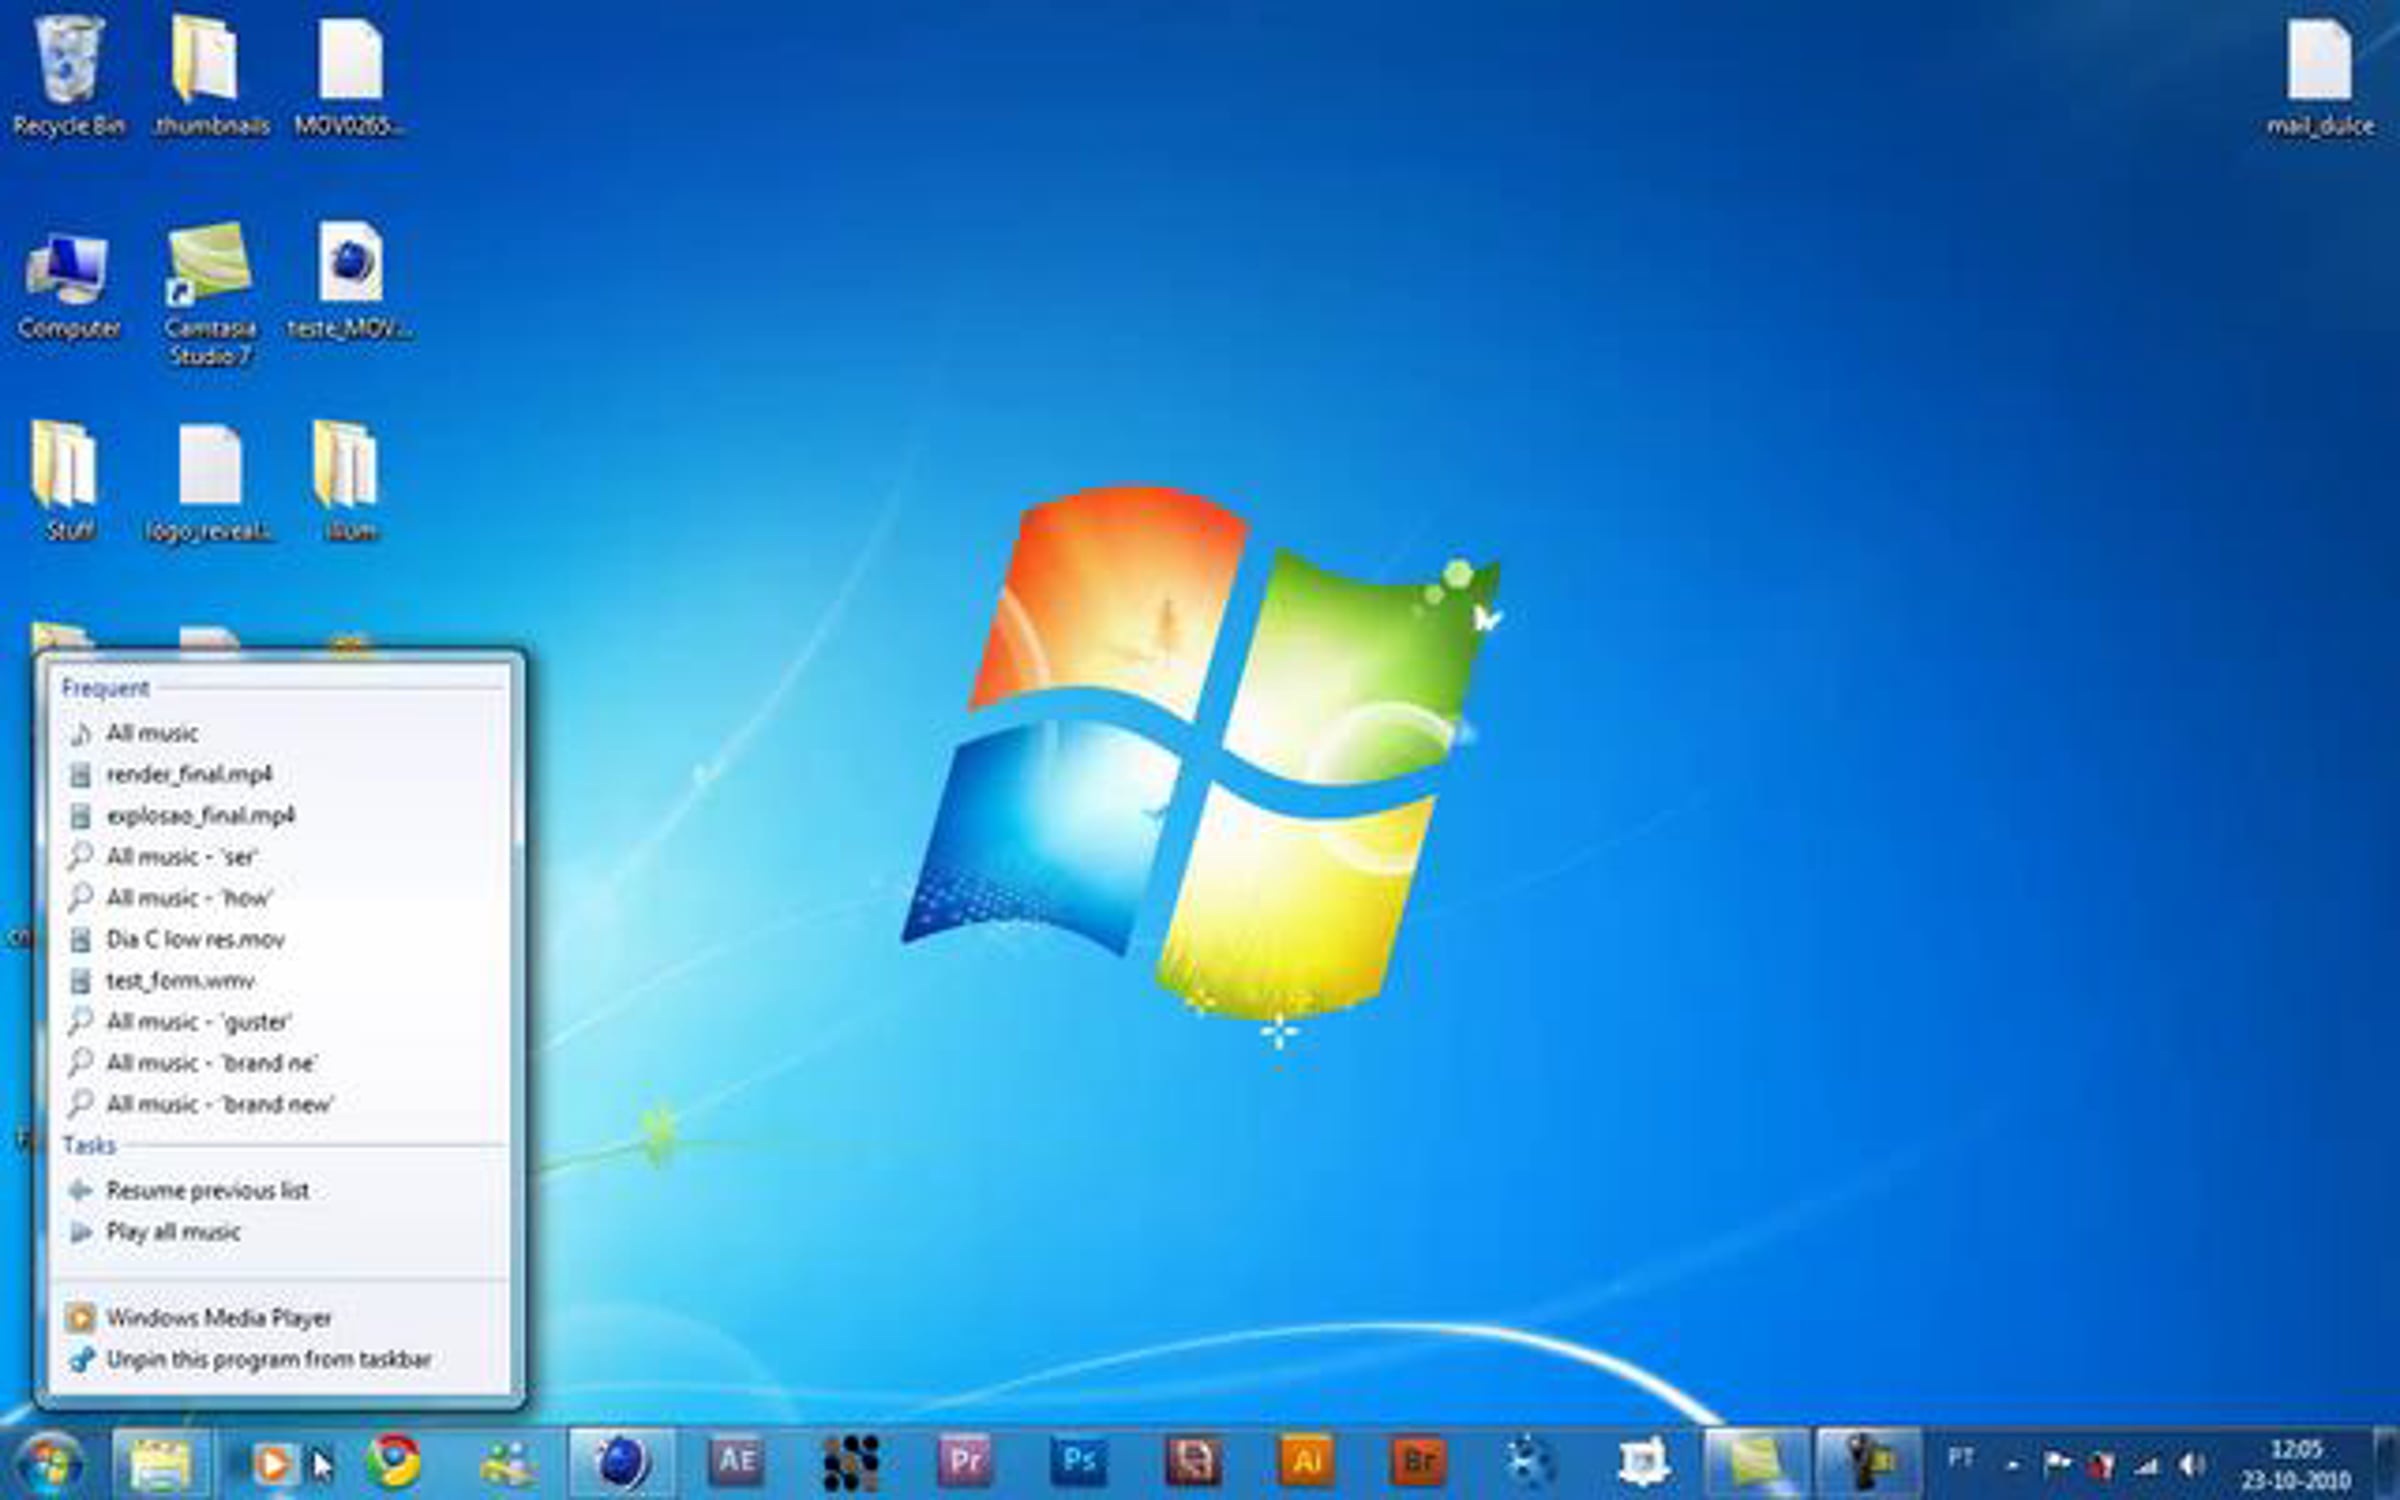Screen dimensions: 2400x1500
Task: Select the MOV0265 file icon on desktop
Action: 350,75
